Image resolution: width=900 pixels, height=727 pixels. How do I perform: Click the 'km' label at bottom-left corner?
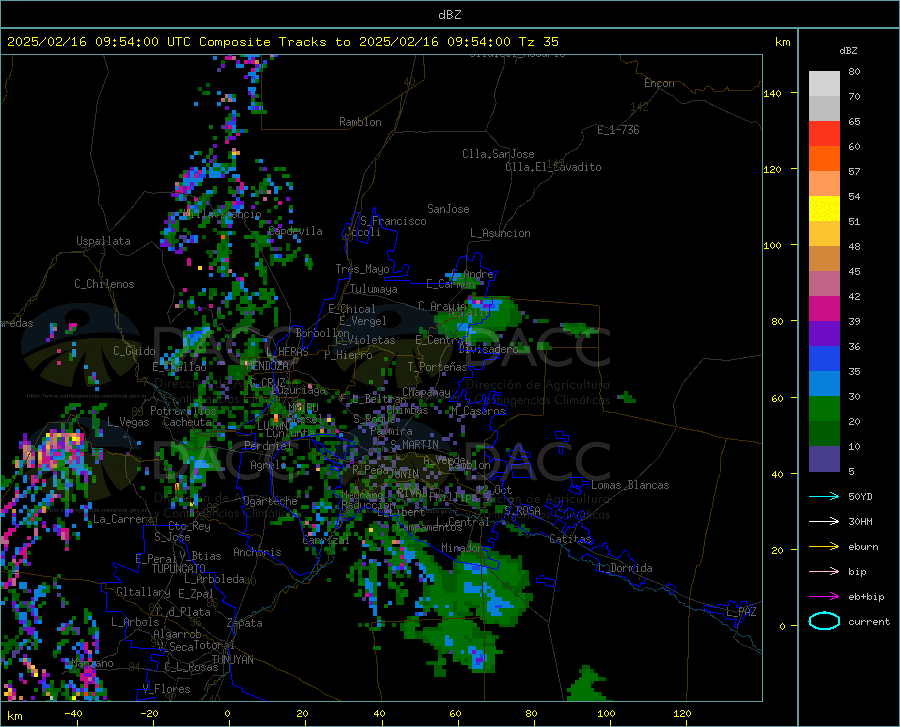tap(14, 716)
